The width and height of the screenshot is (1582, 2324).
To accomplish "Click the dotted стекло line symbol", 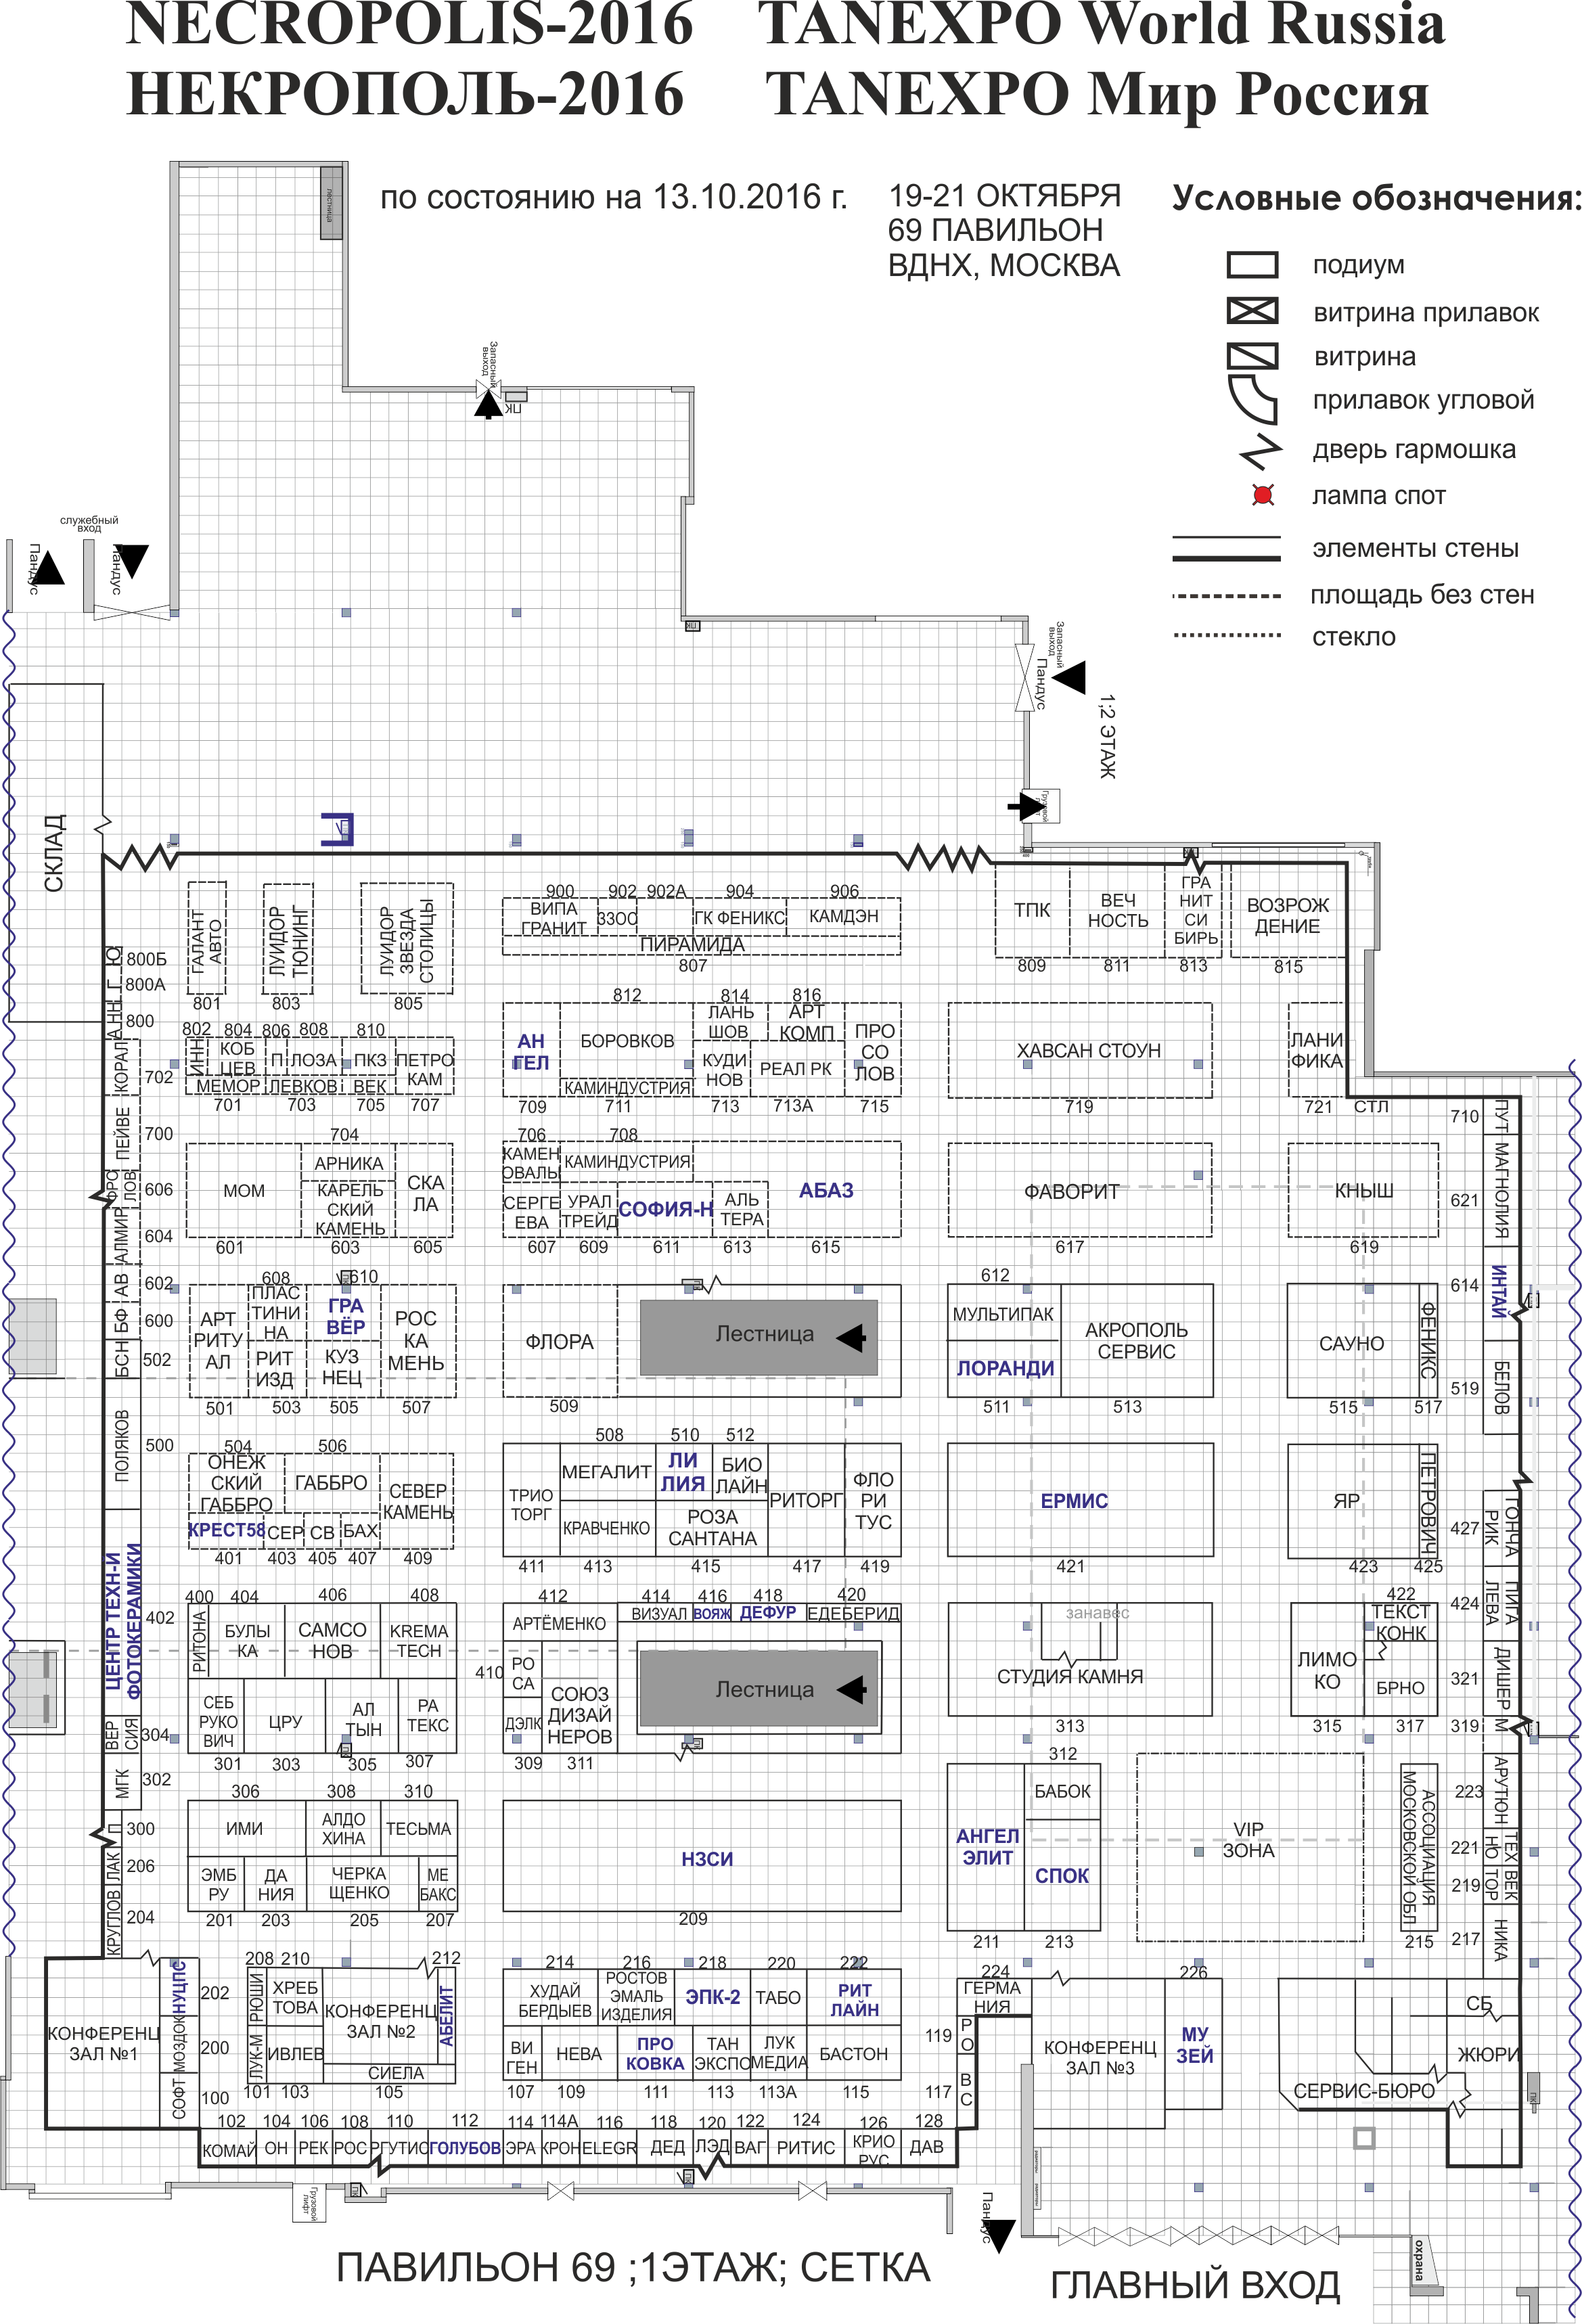I will point(1226,635).
